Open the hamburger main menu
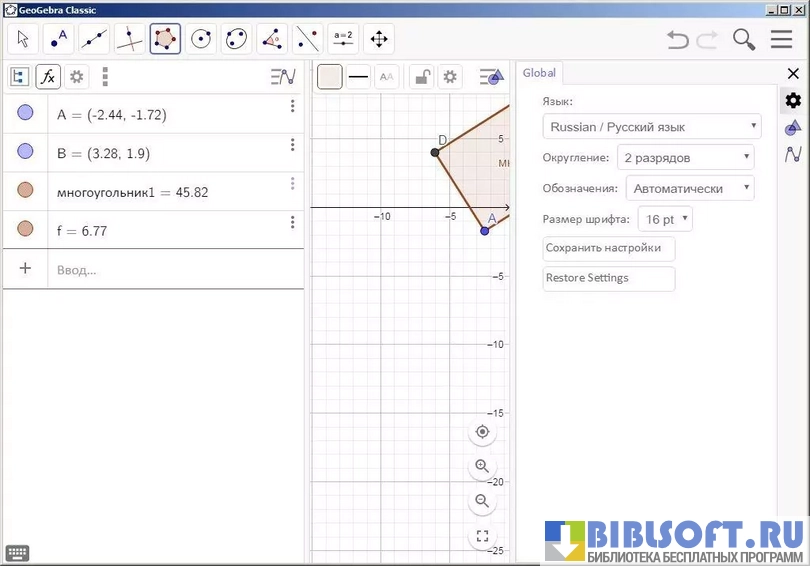The image size is (810, 566). 781,39
